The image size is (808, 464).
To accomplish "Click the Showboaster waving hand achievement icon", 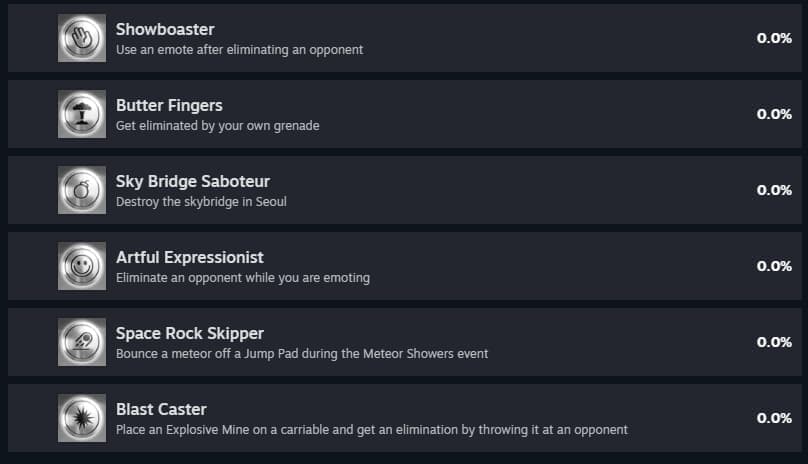I will tap(82, 38).
